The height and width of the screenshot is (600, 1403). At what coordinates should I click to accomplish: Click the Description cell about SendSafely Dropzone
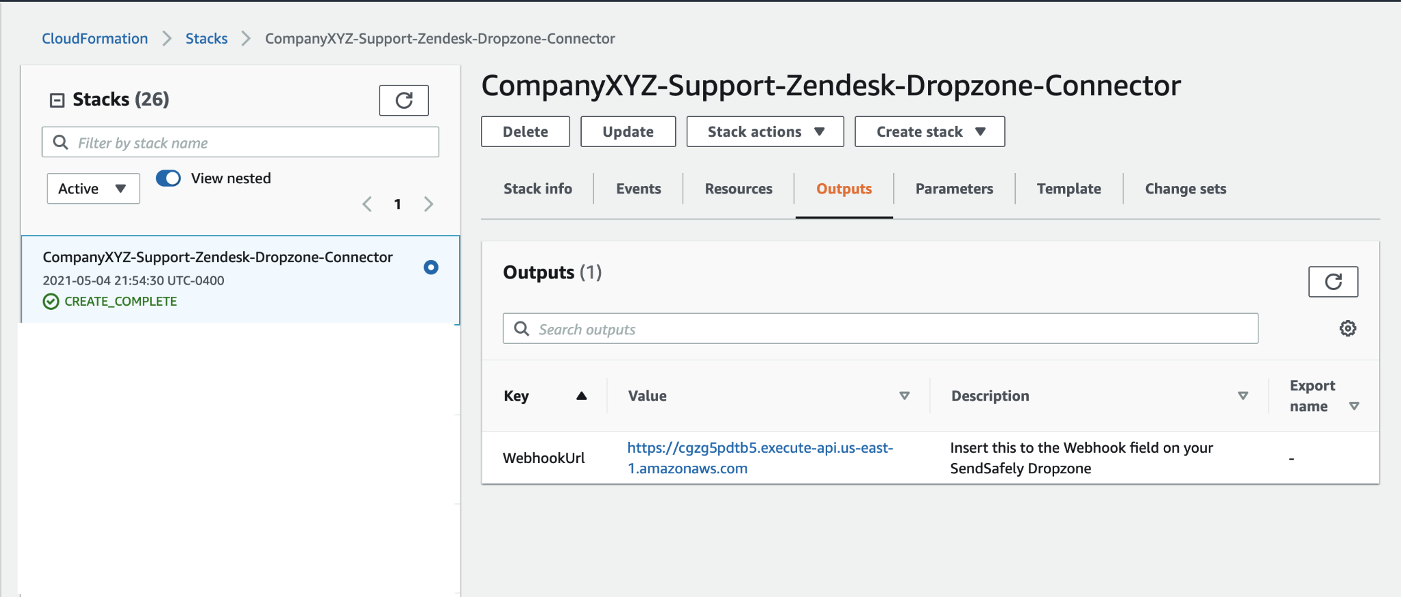click(1081, 458)
